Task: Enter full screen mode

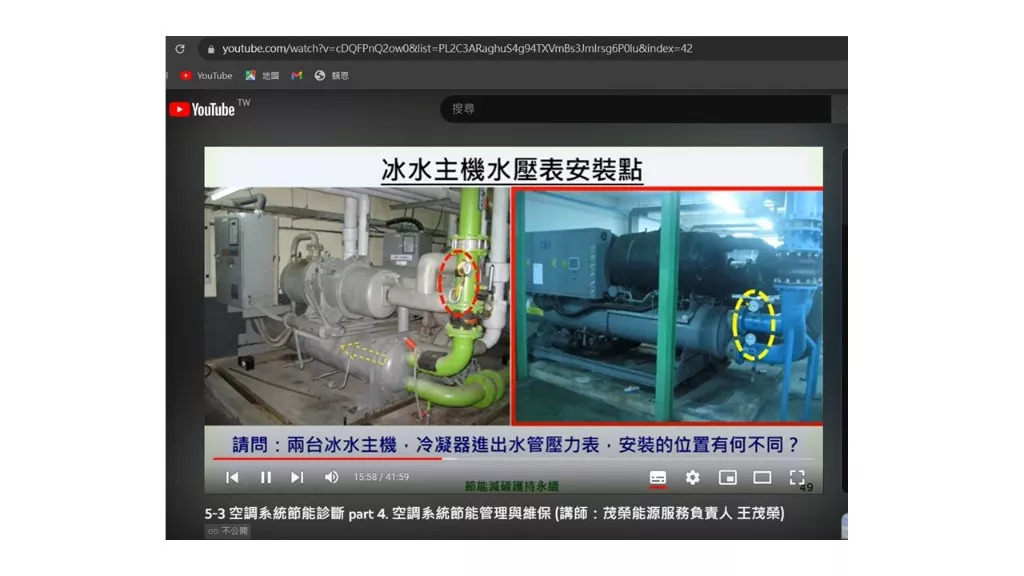Action: [x=797, y=477]
